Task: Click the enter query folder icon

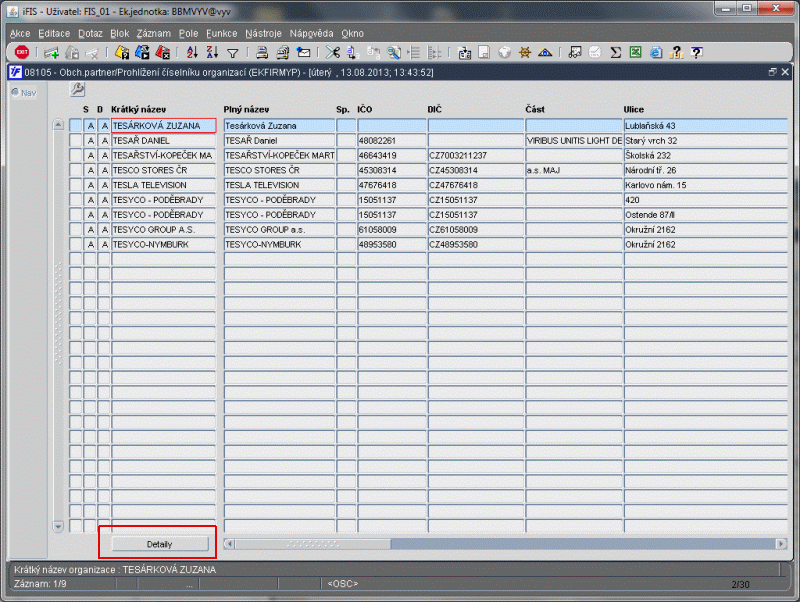Action: point(122,52)
